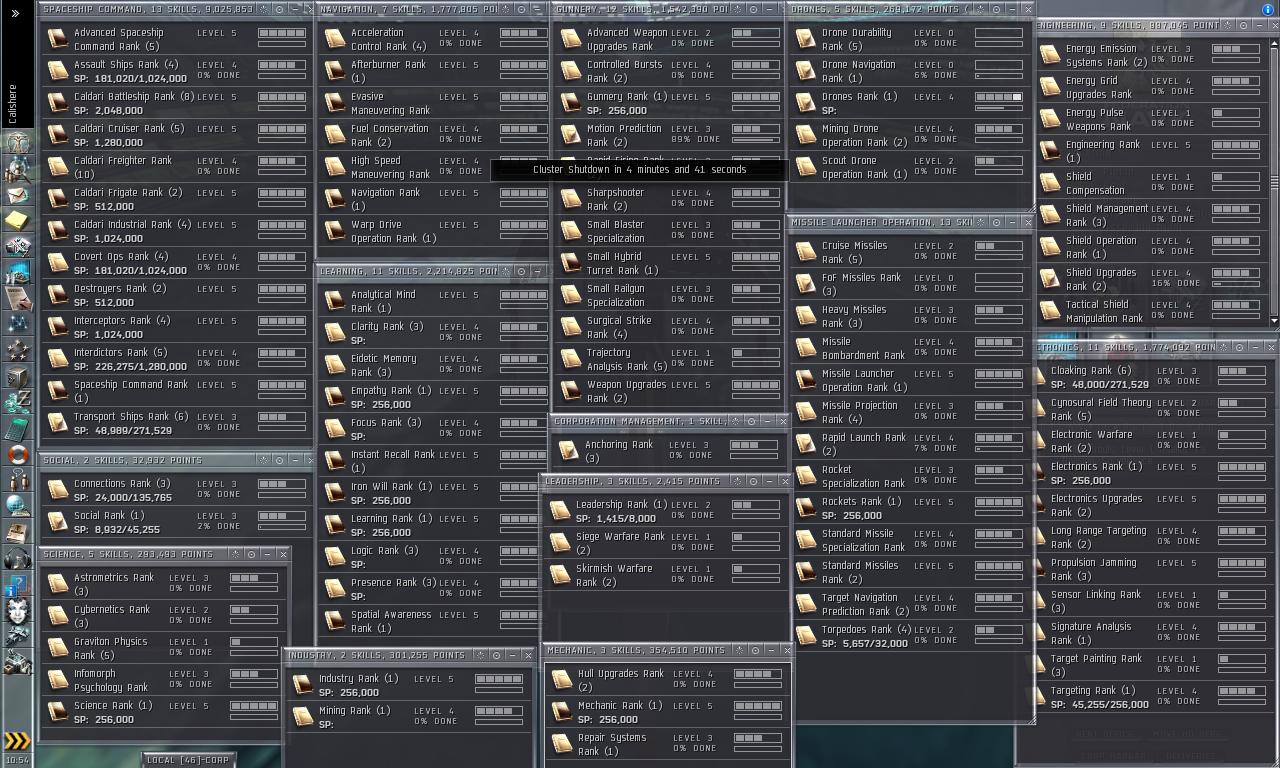
Task: Click the Calishere character name in sidebar
Action: coord(13,103)
